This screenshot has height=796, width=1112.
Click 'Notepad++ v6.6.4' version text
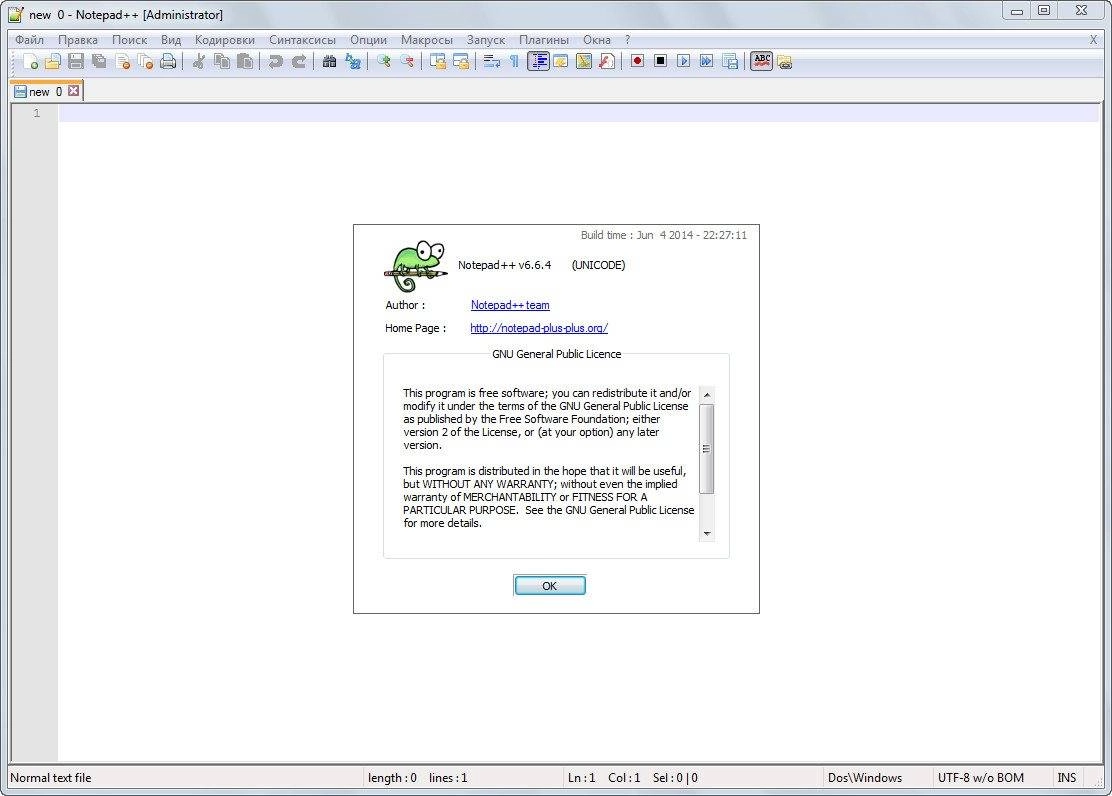point(504,265)
